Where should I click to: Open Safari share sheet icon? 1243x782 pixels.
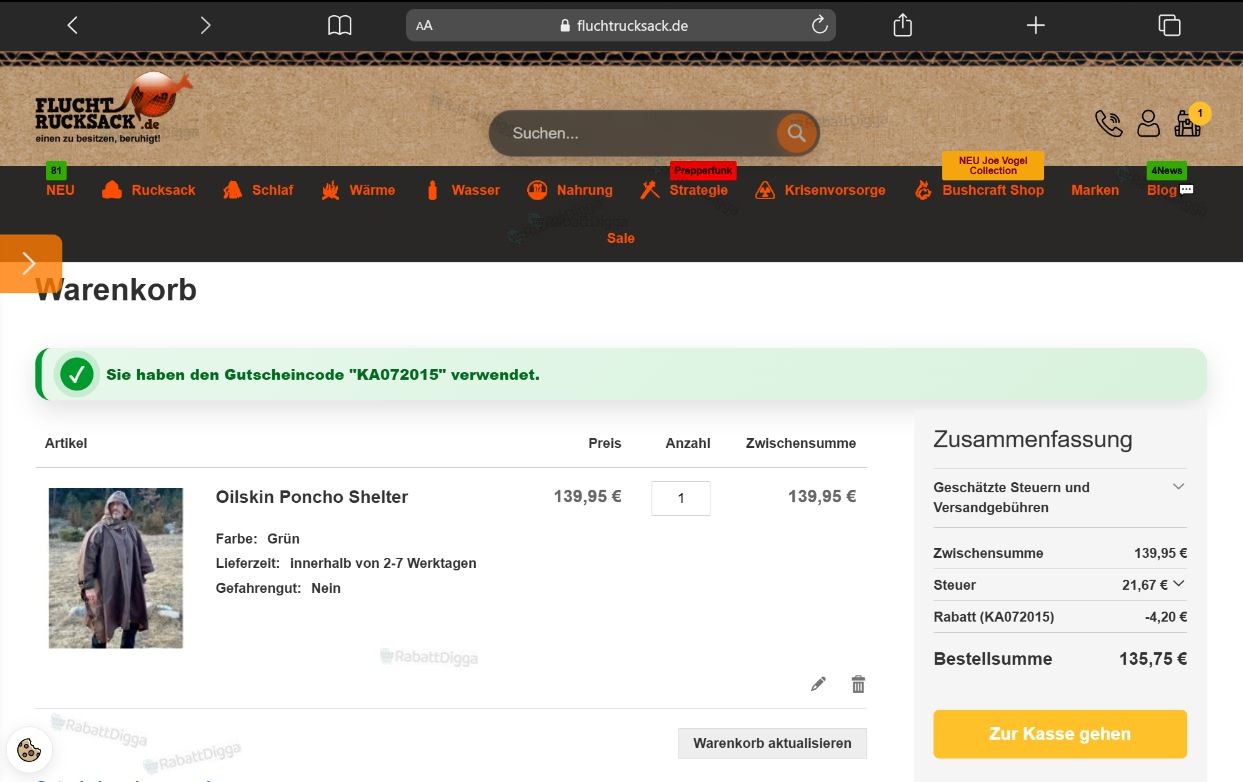pyautogui.click(x=902, y=24)
